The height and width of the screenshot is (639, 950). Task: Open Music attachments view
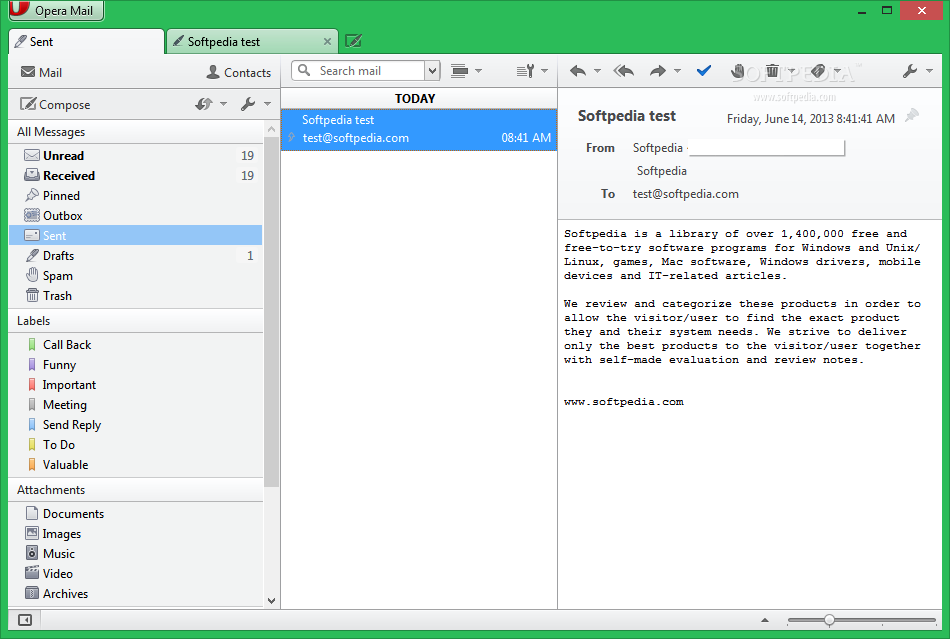pyautogui.click(x=136, y=554)
